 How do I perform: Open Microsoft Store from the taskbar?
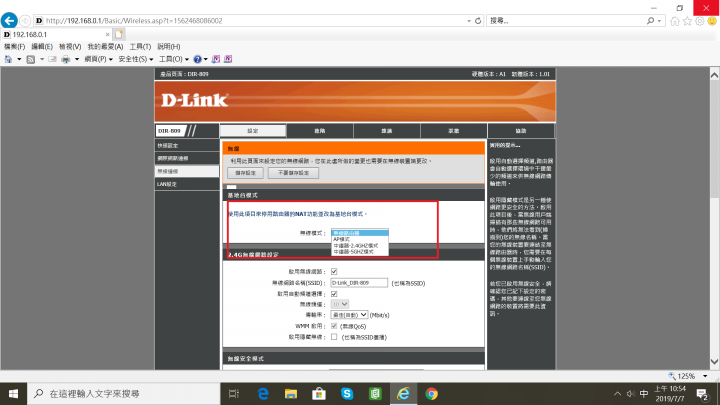pos(319,394)
